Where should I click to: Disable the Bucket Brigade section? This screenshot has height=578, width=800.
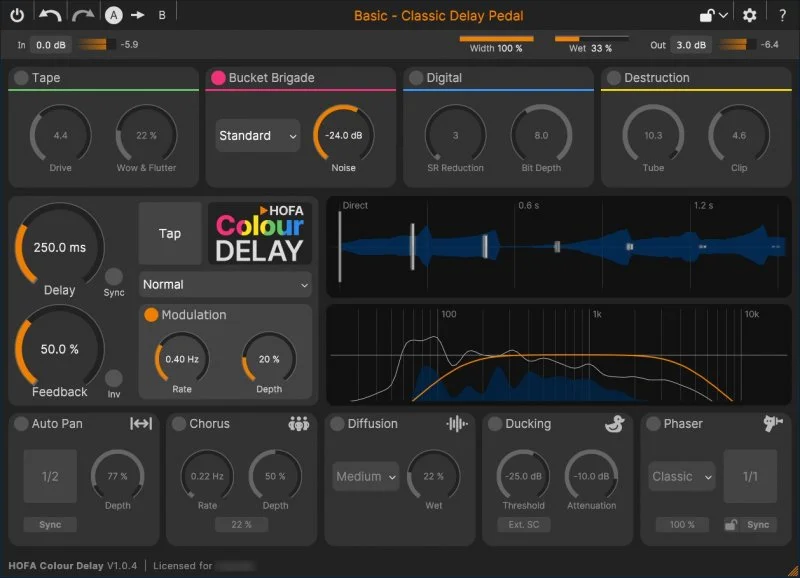[x=218, y=78]
